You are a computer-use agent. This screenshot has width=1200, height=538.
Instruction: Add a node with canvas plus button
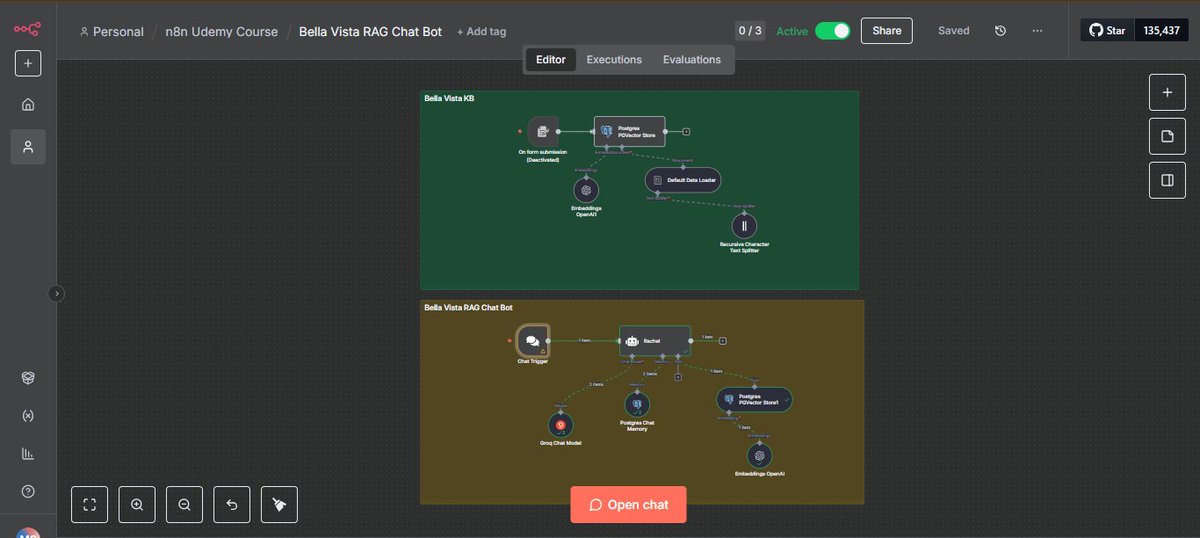point(1167,92)
